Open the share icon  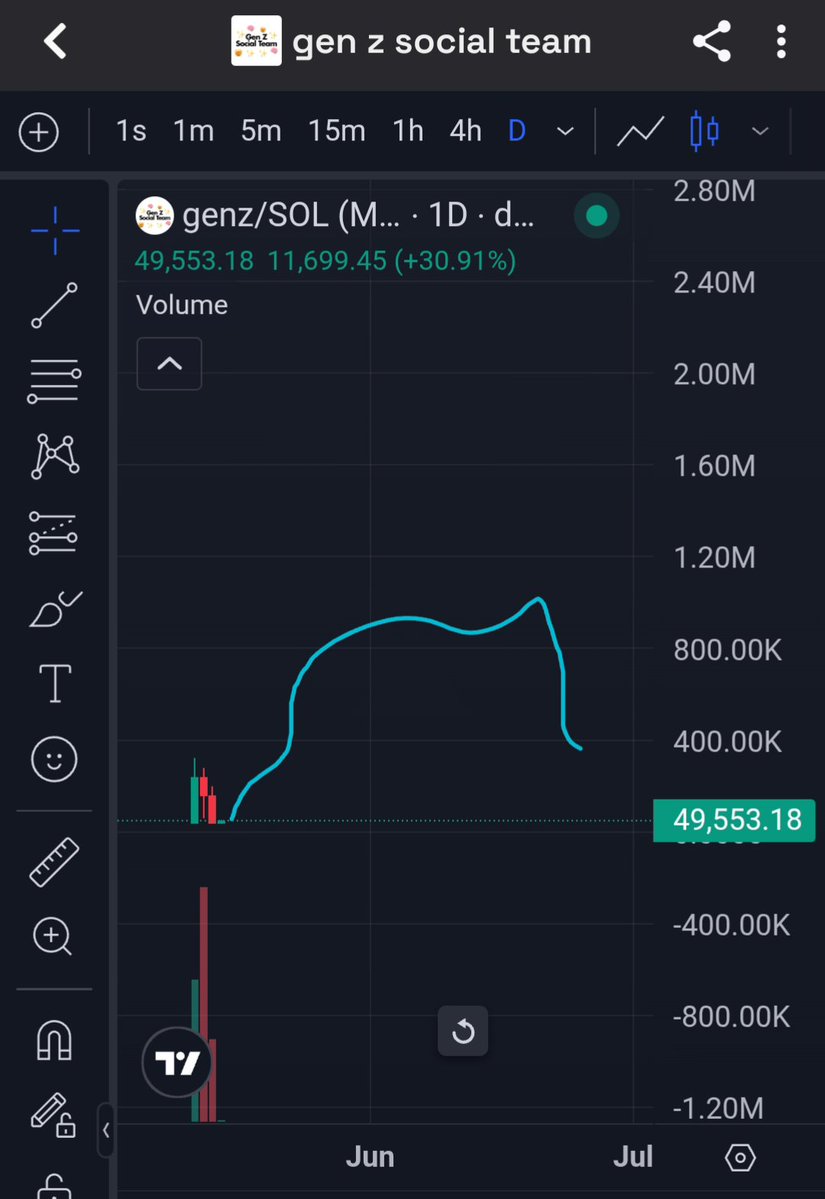coord(712,41)
